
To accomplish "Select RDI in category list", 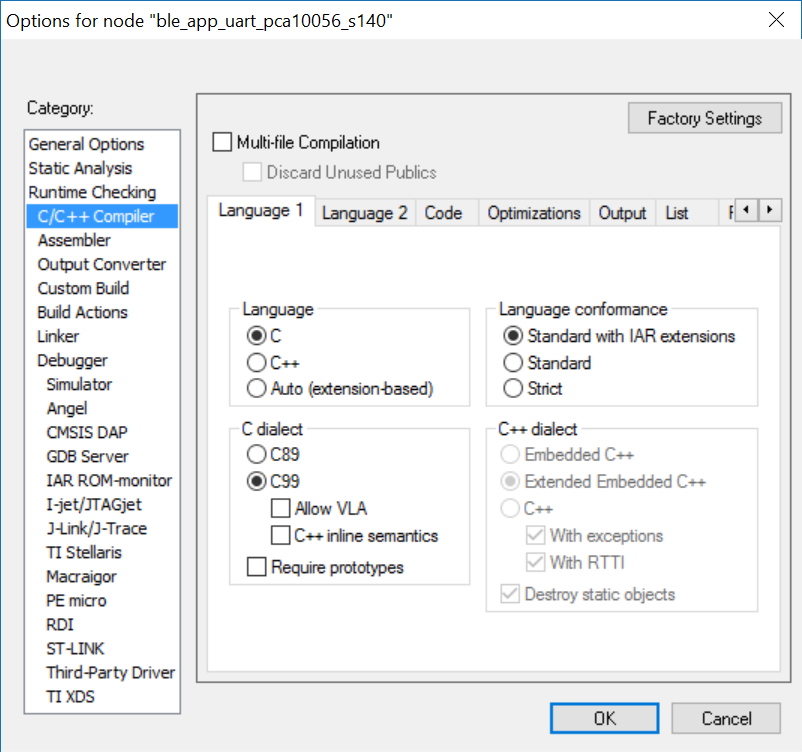I will pyautogui.click(x=102, y=625).
